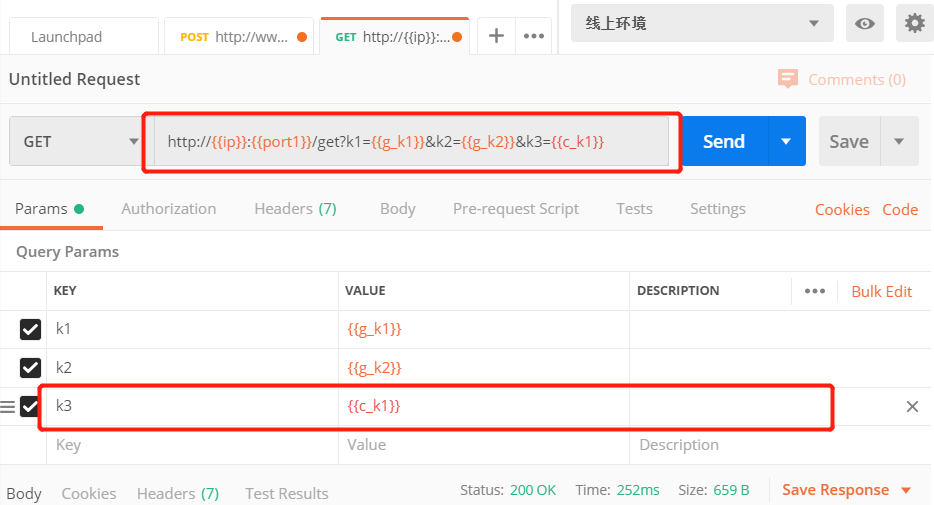Switch to the Authorization tab
This screenshot has width=934, height=505.
tap(169, 209)
